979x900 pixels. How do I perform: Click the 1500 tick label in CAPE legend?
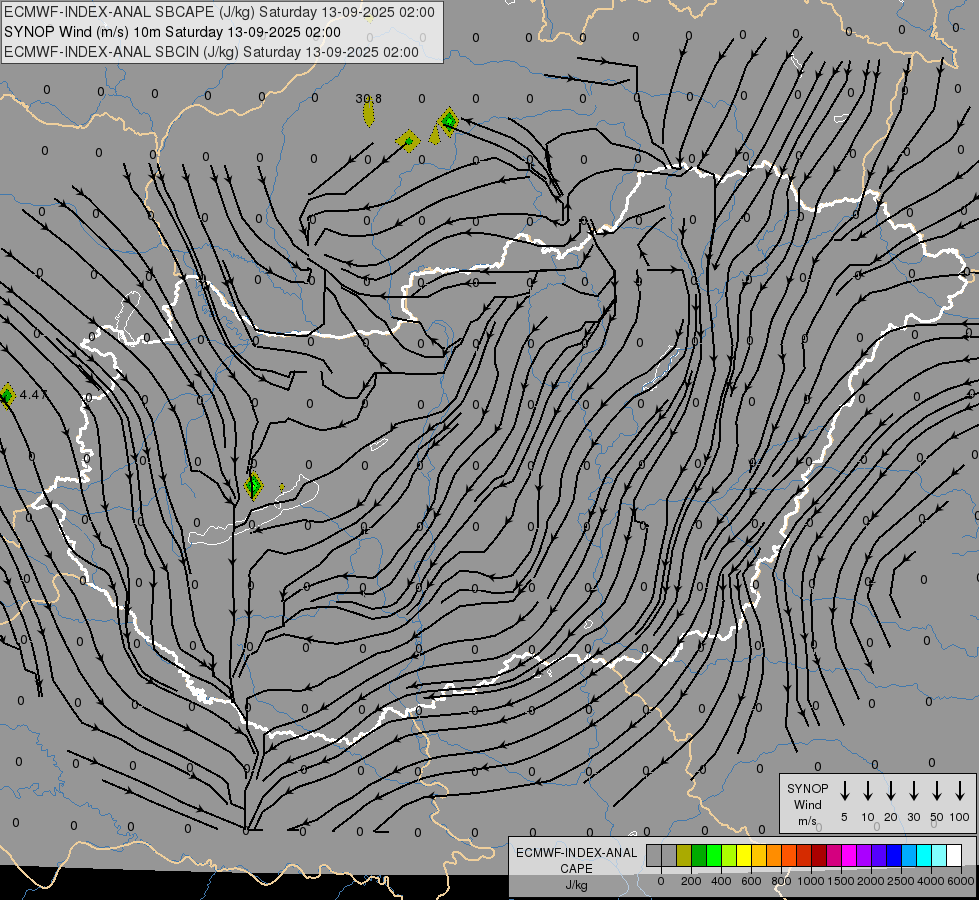[x=841, y=881]
